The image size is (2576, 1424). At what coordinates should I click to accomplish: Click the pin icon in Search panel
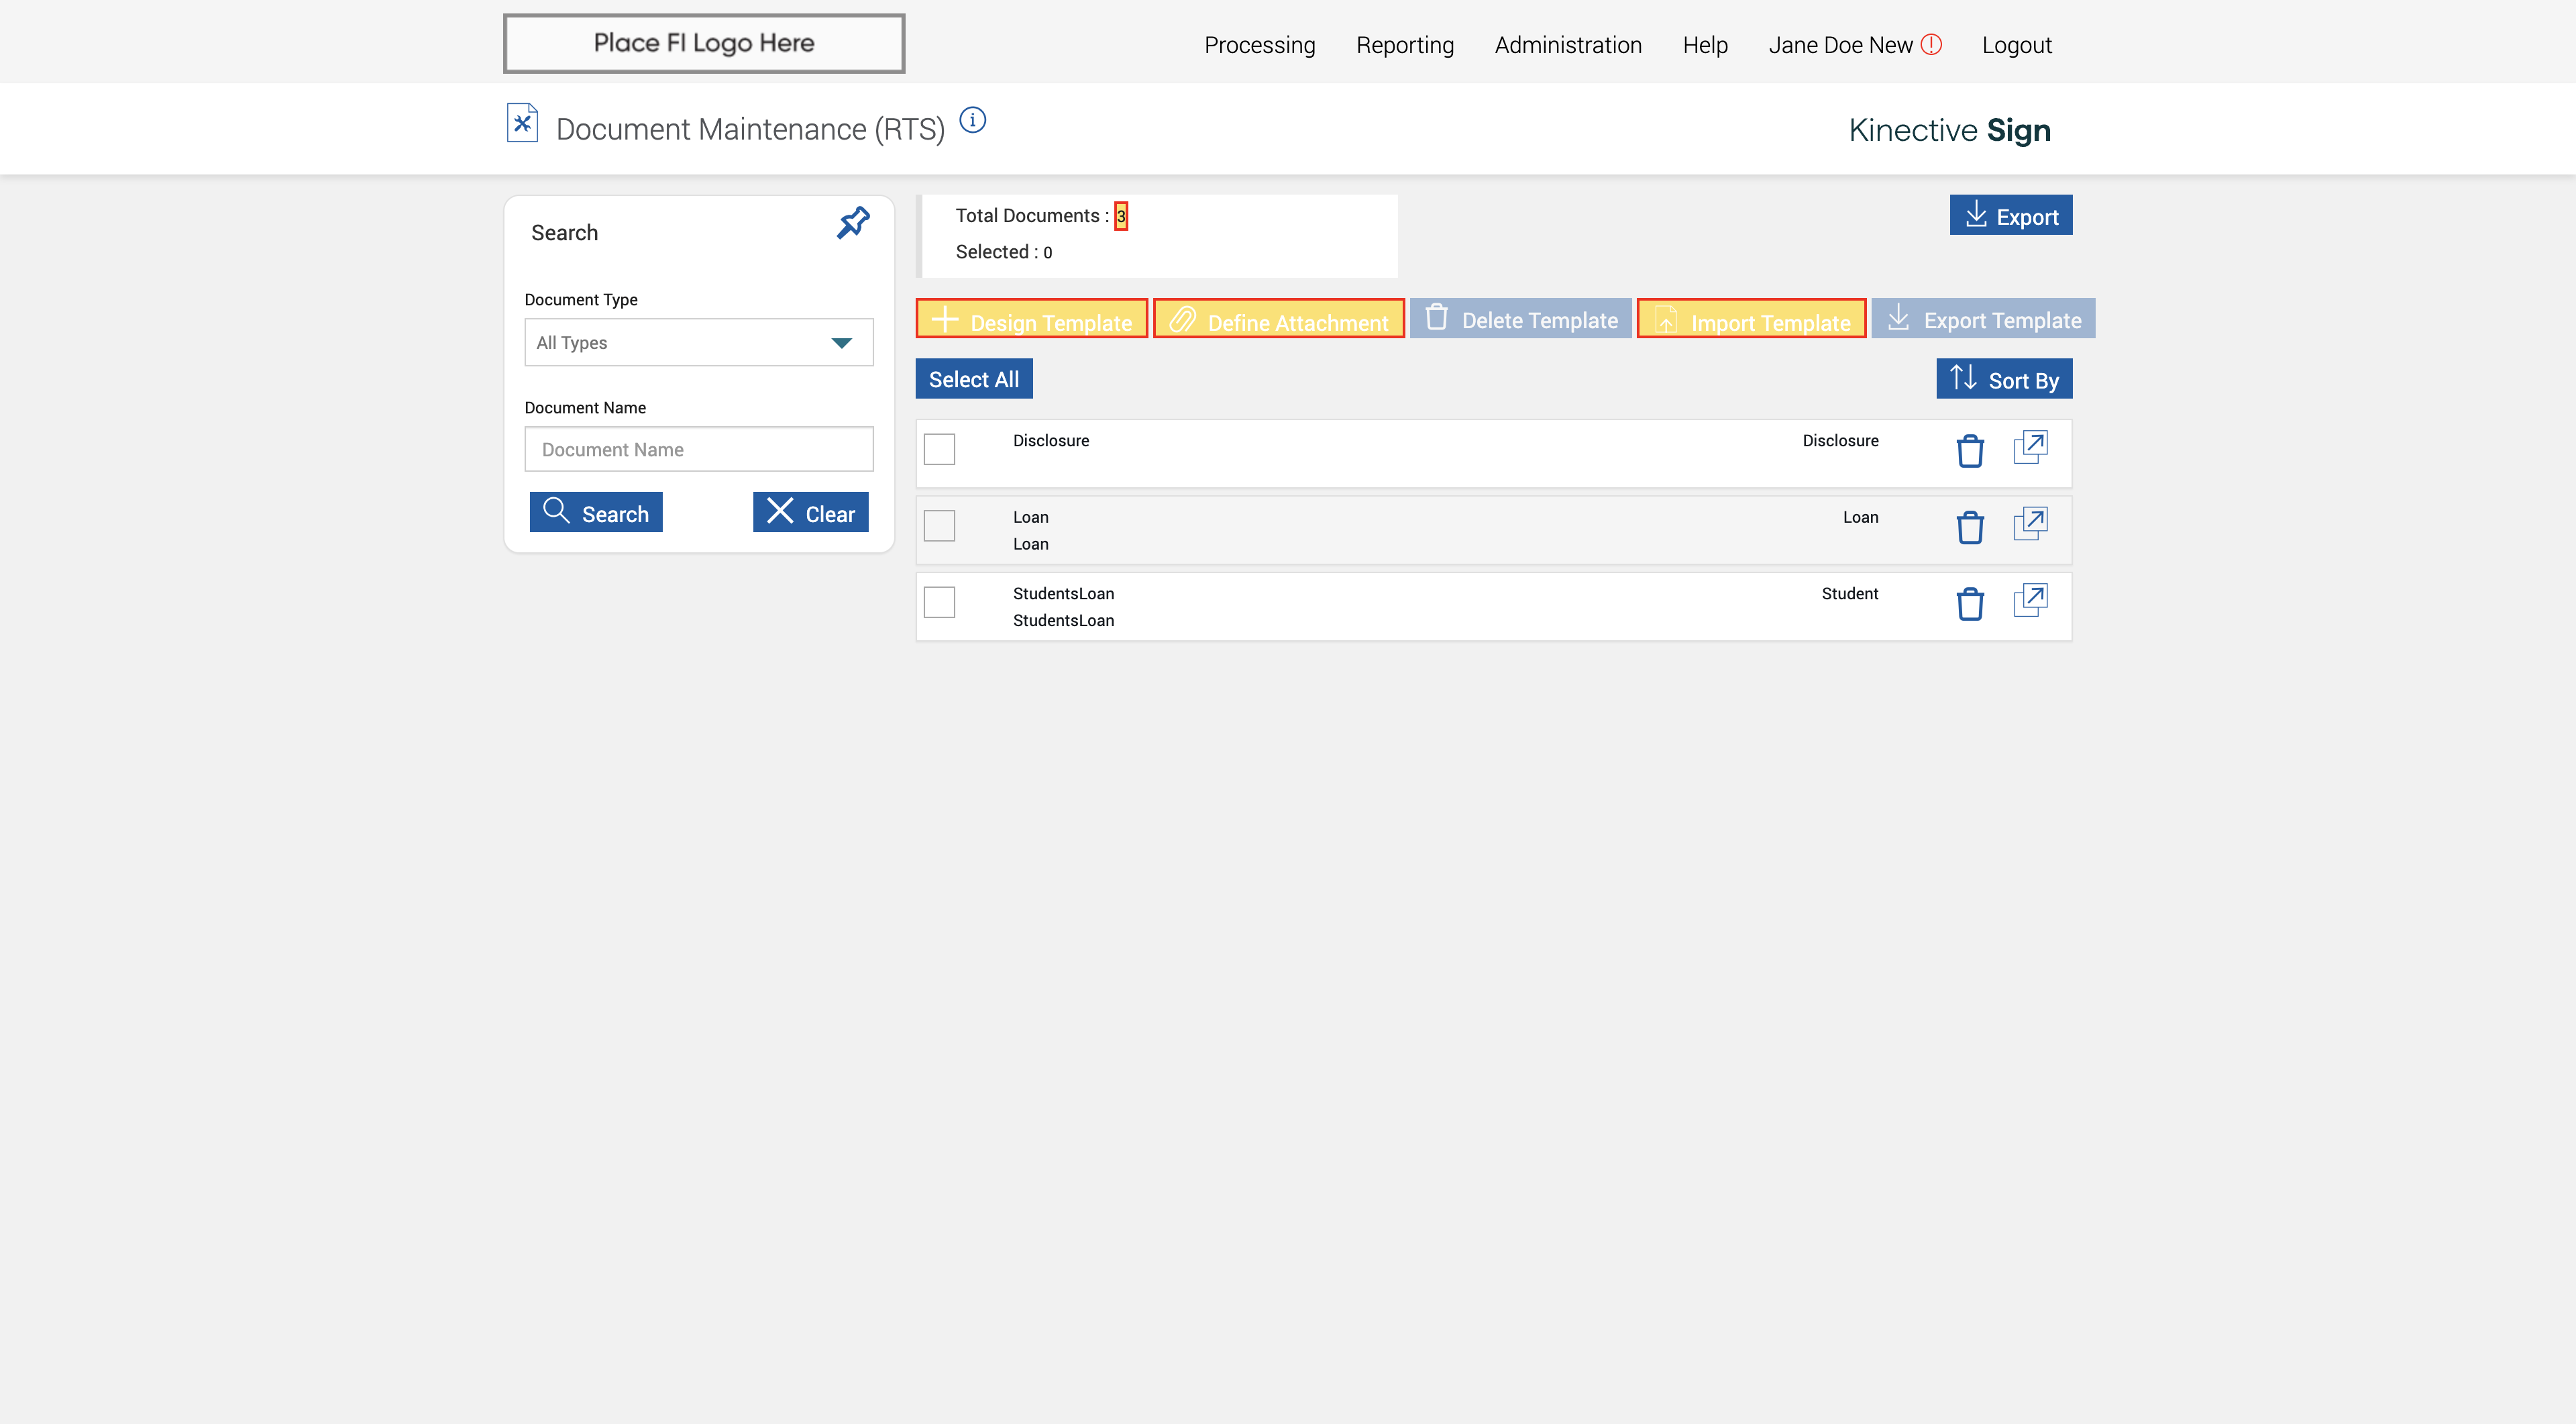[853, 223]
